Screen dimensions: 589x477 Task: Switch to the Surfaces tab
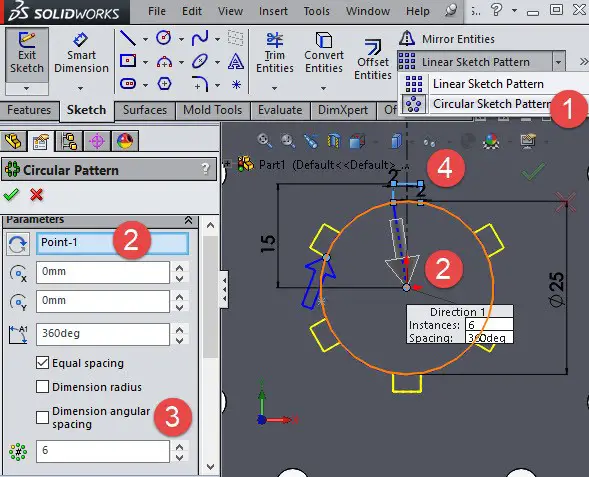145,110
